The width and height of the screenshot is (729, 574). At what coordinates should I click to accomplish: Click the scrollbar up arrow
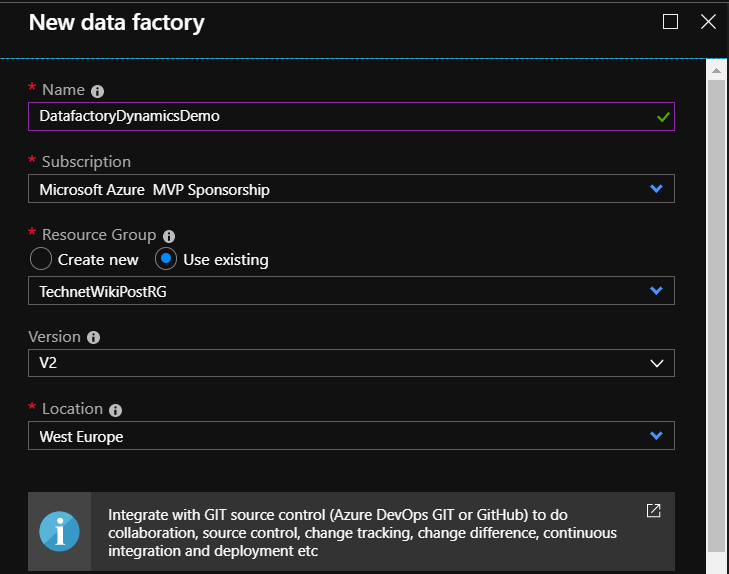point(716,71)
